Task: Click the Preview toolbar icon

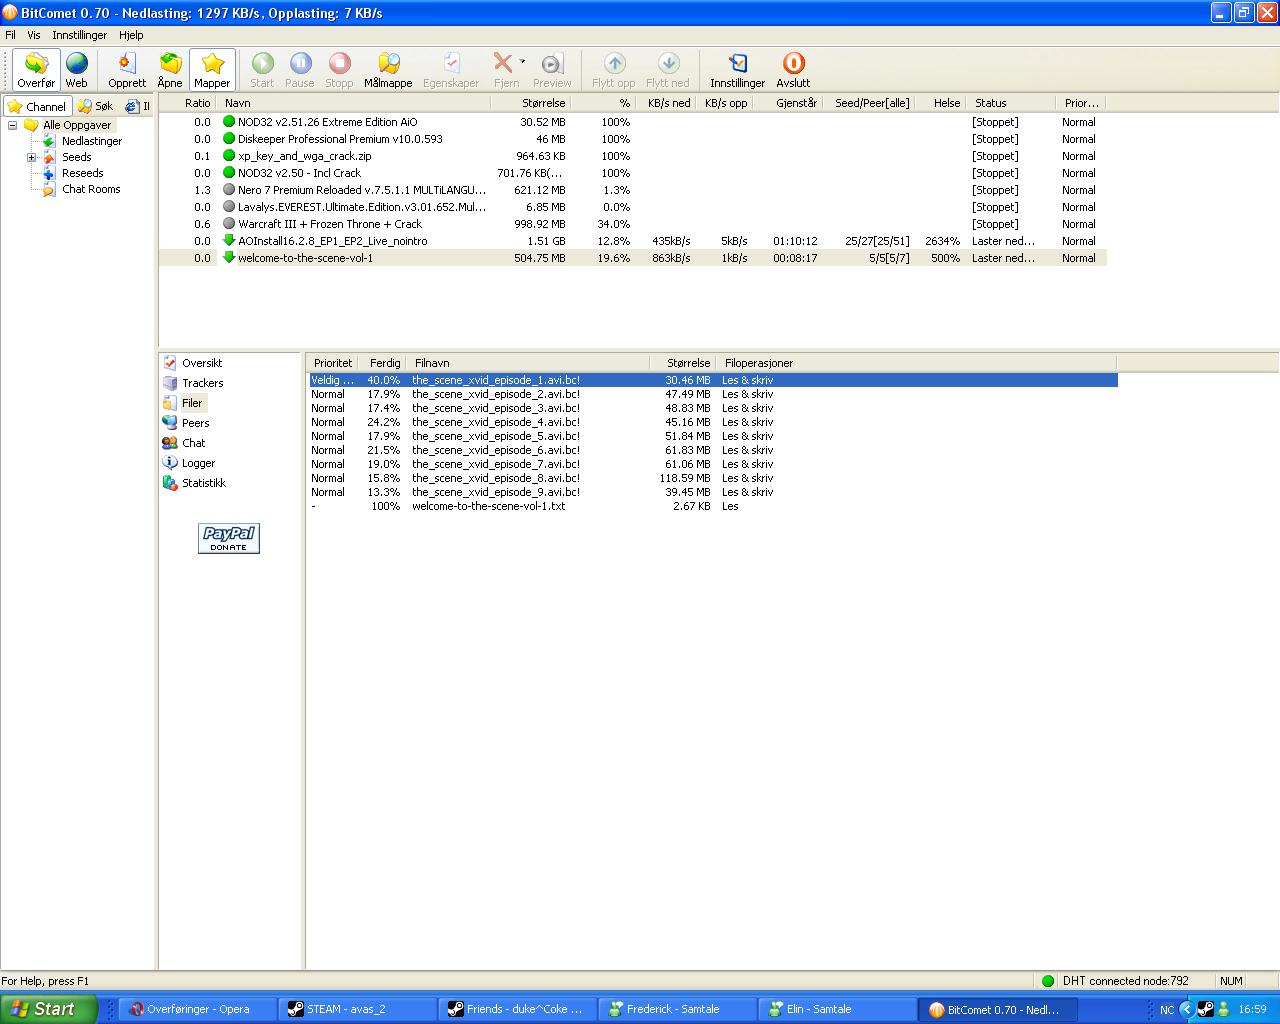Action: tap(552, 70)
